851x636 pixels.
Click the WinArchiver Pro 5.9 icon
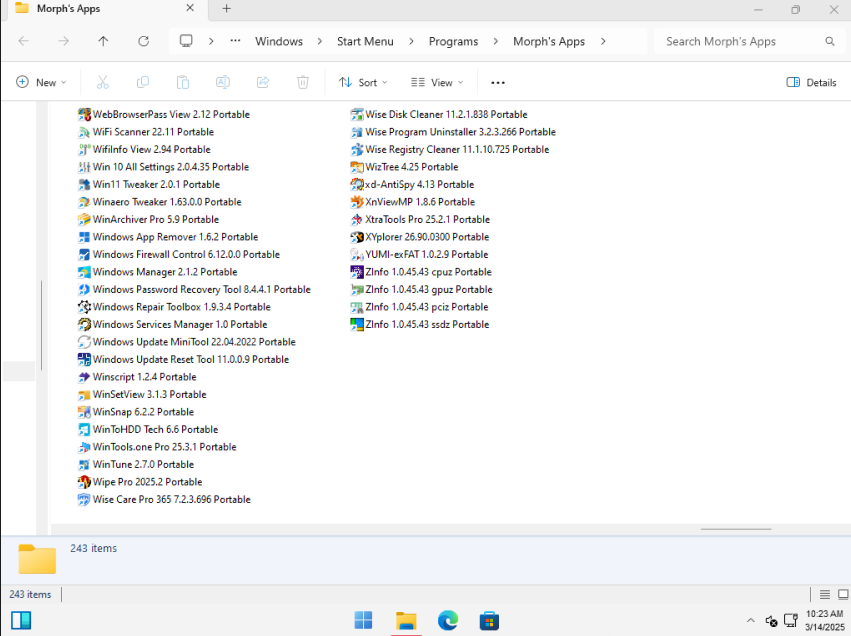point(84,219)
